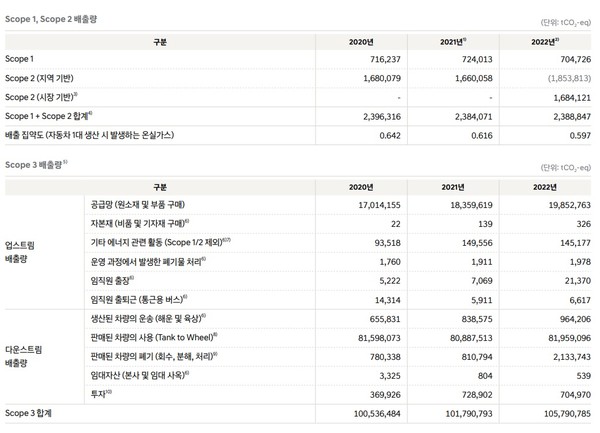Select the total 100,536,484
Screen dimensions: 600x433
377,414
